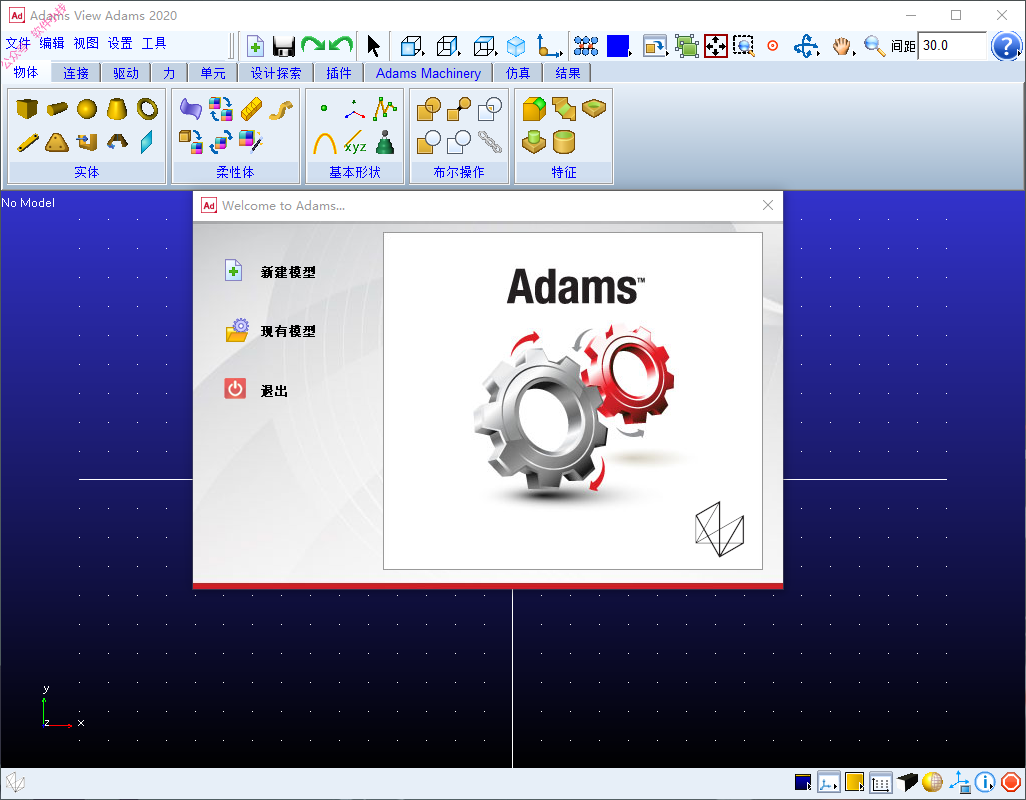Select the polyline construction tool
This screenshot has width=1026, height=800.
(x=385, y=108)
